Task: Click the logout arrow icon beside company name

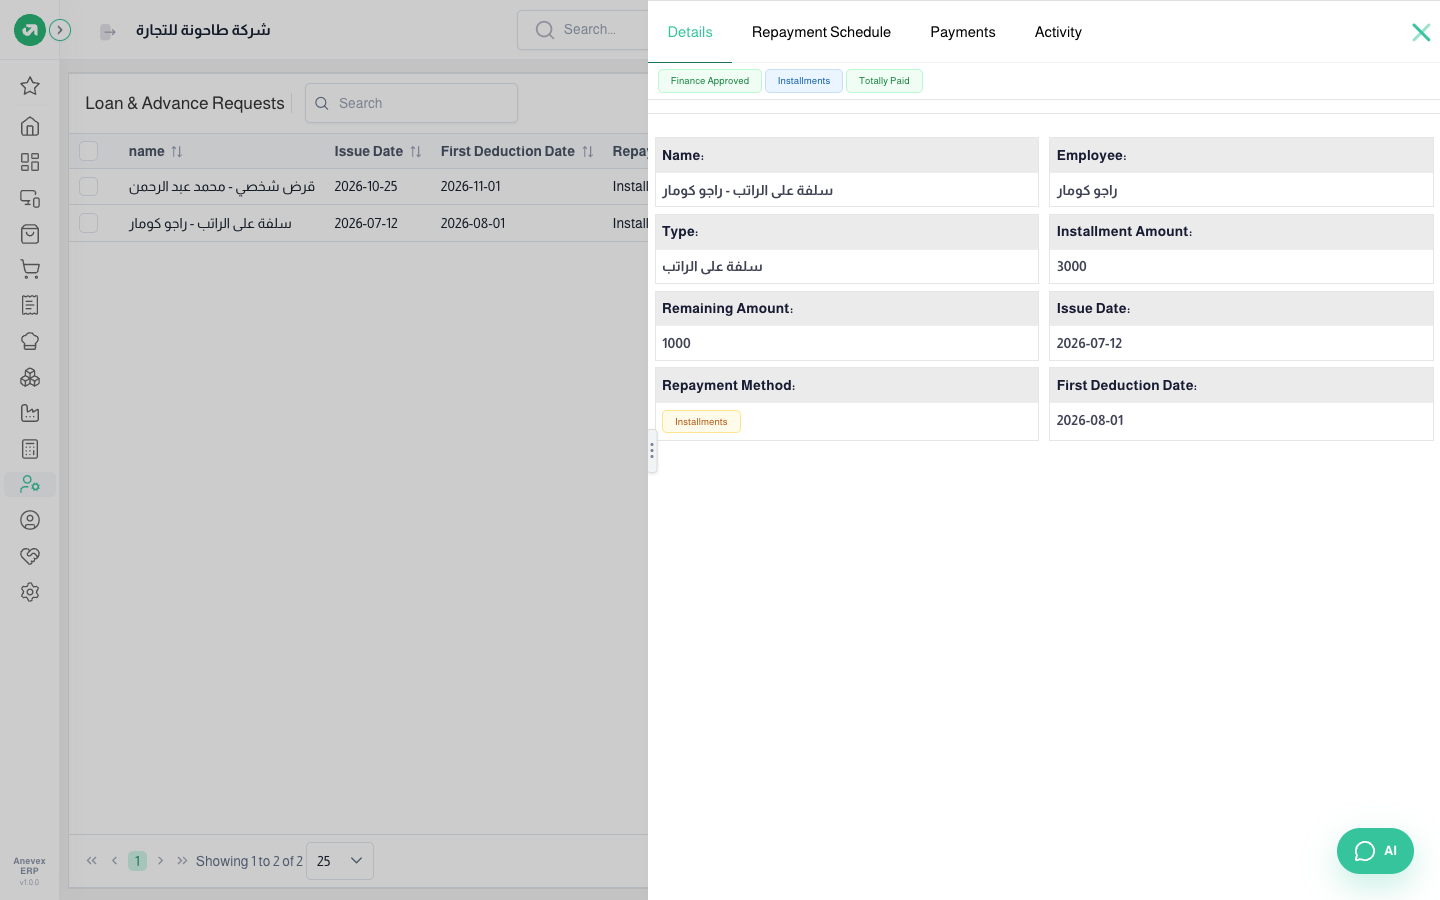Action: [108, 32]
